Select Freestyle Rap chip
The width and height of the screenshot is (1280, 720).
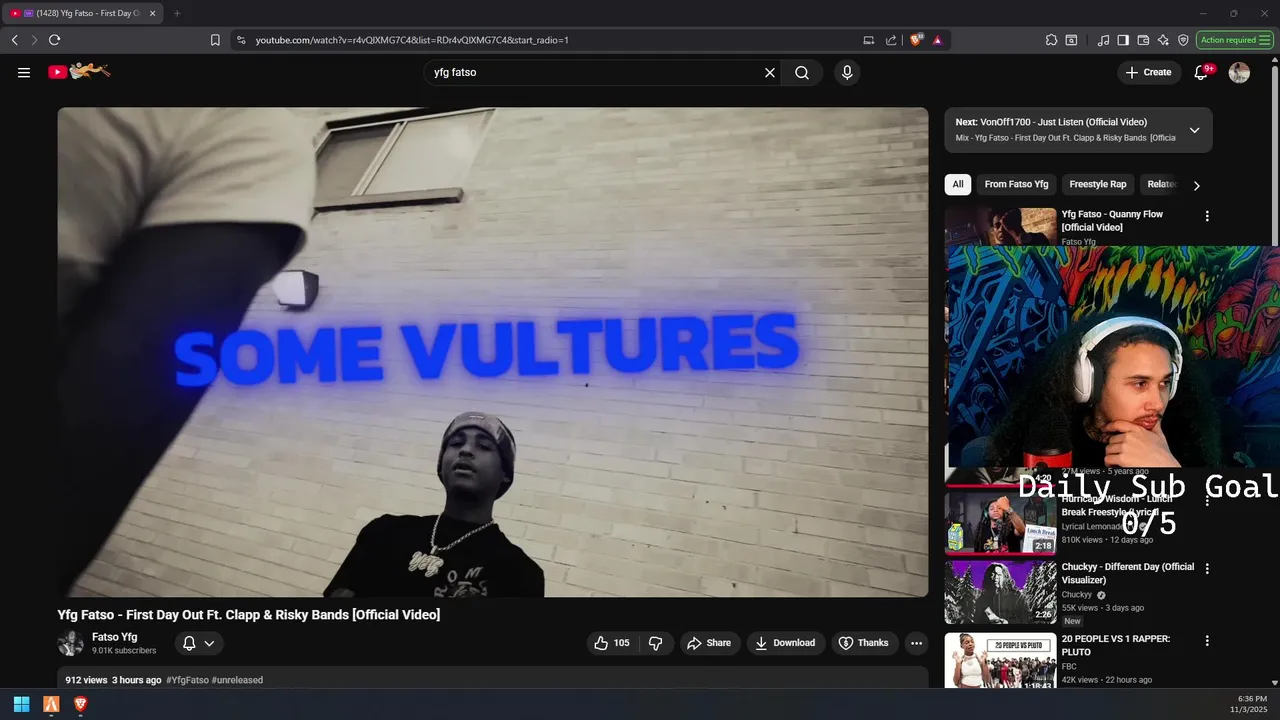(x=1097, y=184)
